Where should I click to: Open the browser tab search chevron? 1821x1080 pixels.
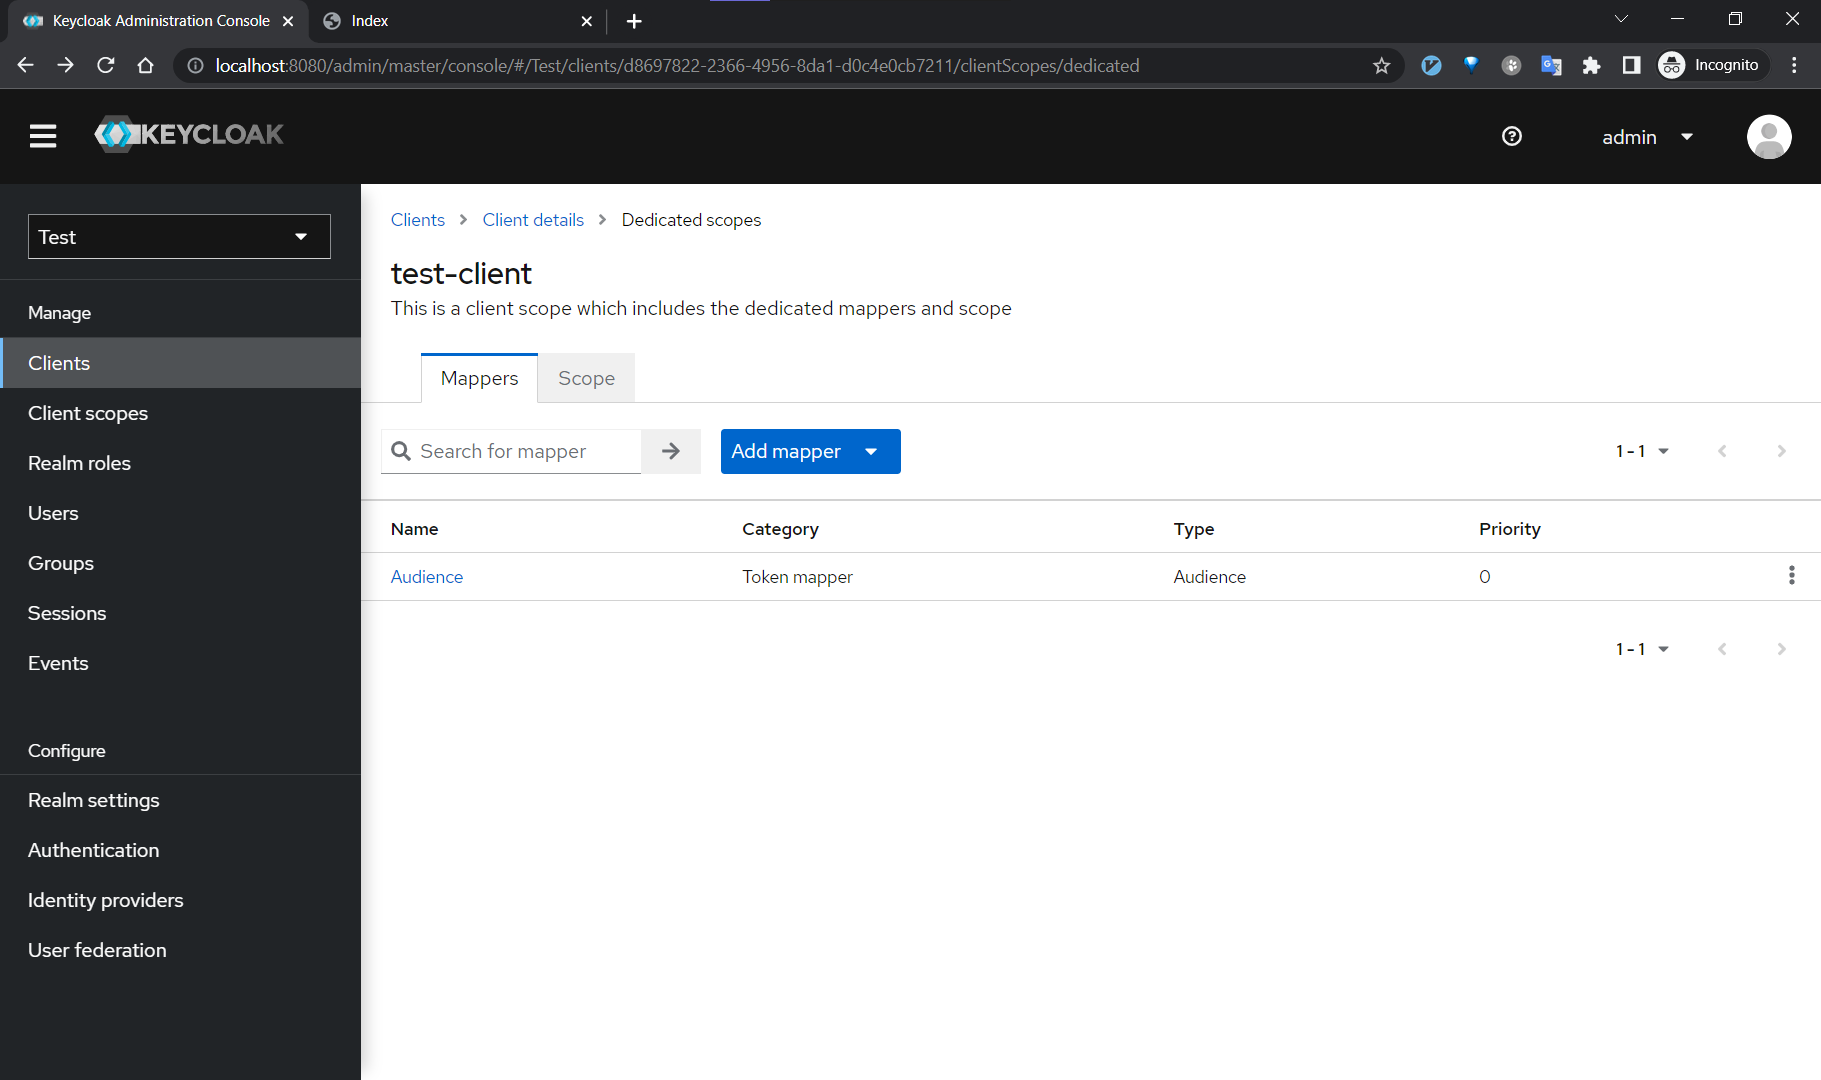pos(1621,19)
